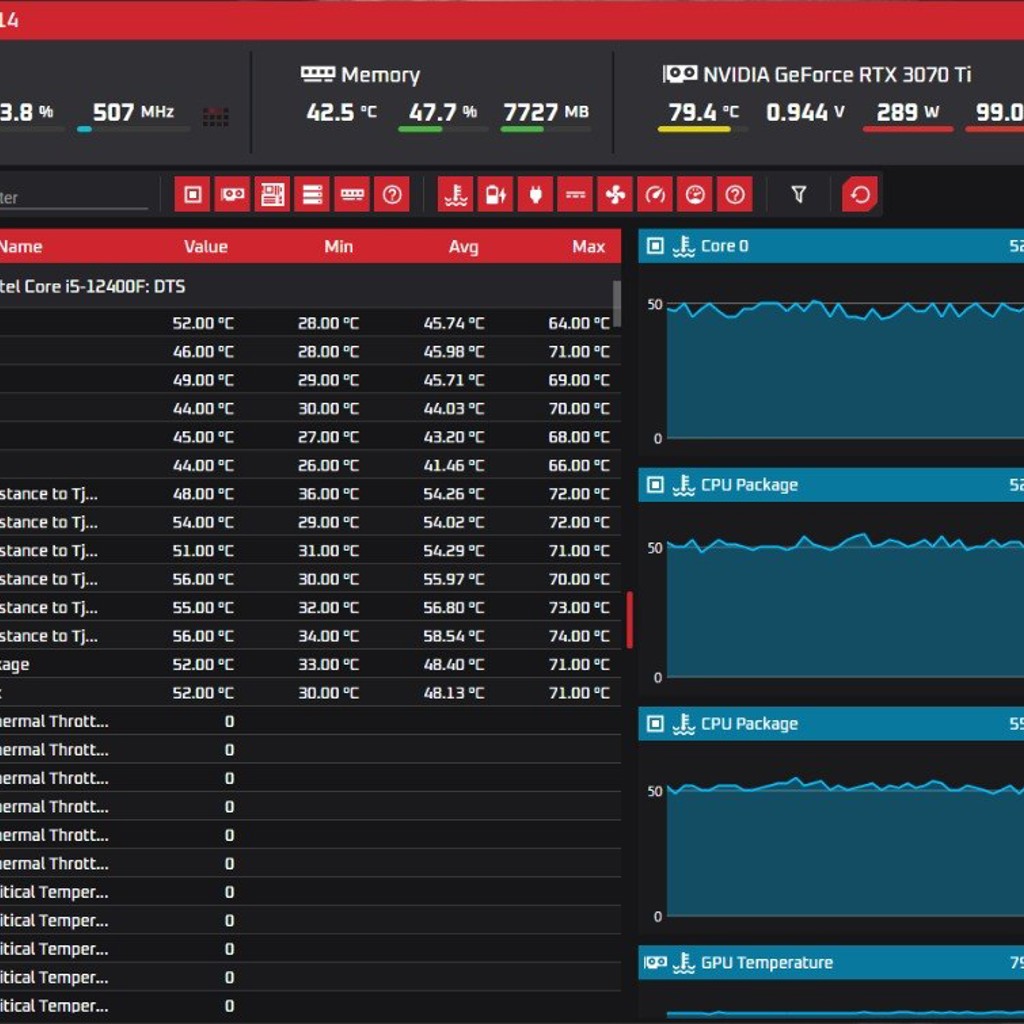
Task: Click the memory stick icon next to Memory
Action: (318, 74)
